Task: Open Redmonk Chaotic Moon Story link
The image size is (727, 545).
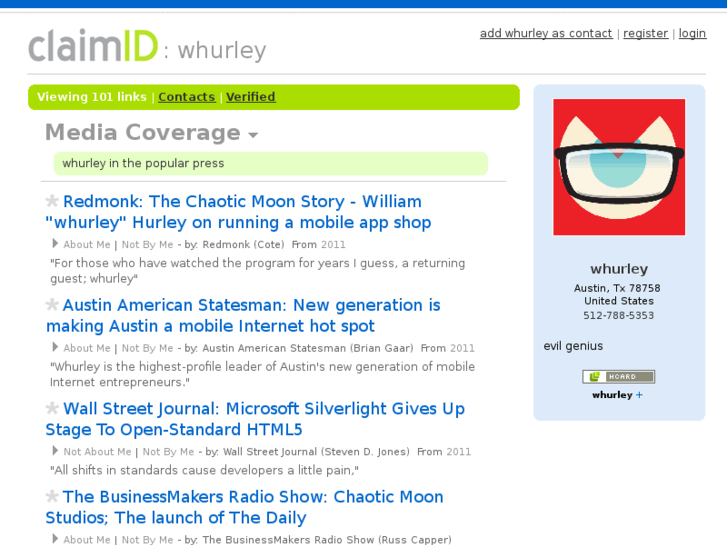Action: tap(238, 212)
